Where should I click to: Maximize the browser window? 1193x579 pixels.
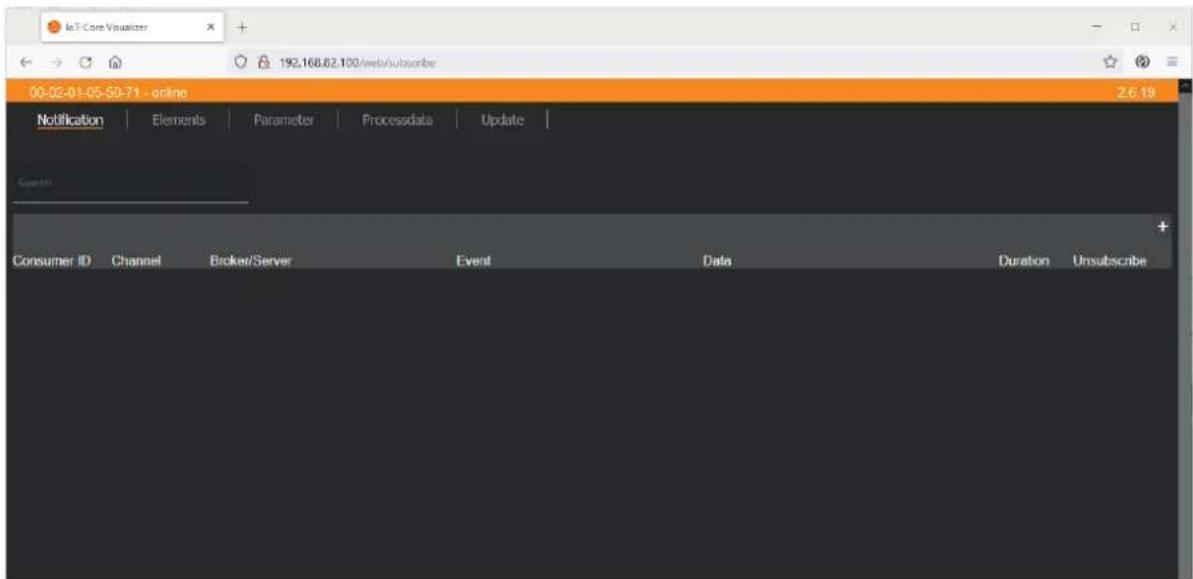(1135, 26)
